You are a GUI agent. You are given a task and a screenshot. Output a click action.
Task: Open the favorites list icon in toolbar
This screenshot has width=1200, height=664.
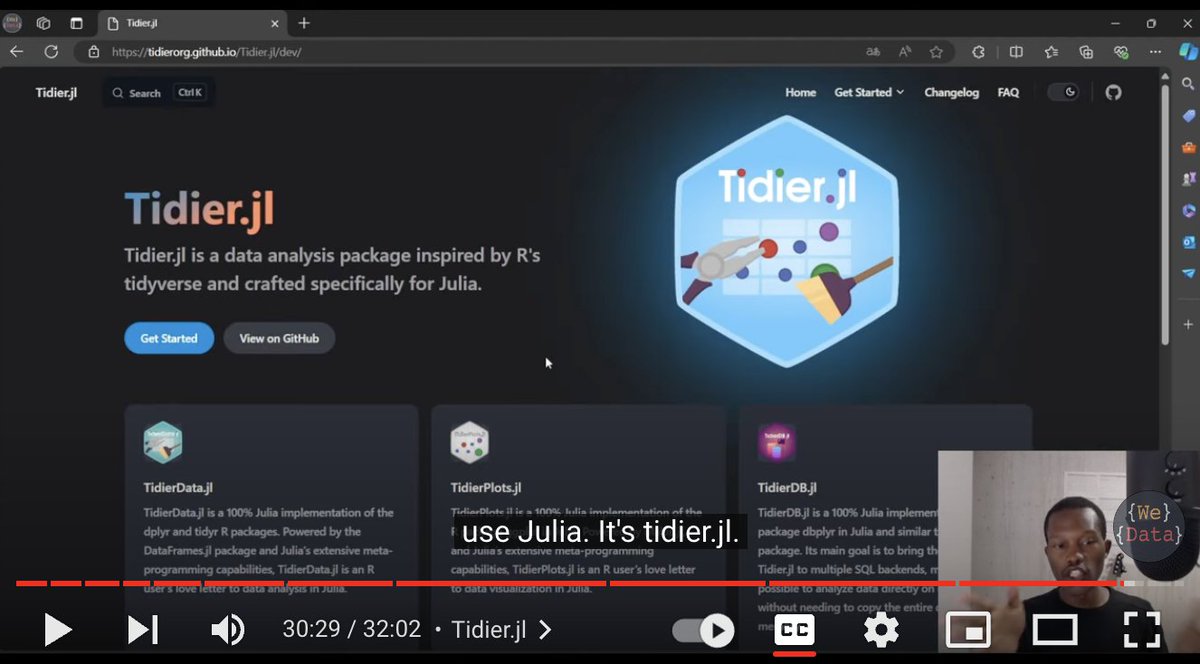click(x=1051, y=52)
